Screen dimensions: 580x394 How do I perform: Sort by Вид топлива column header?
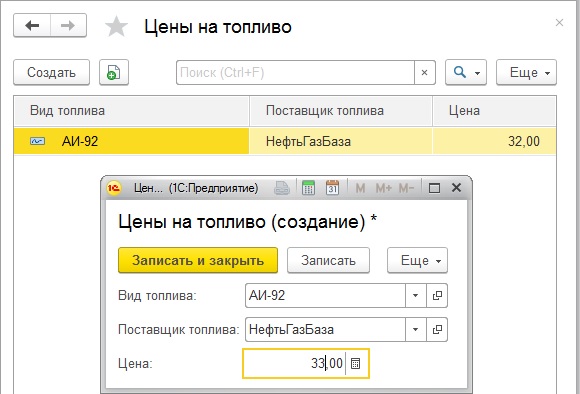(131, 111)
